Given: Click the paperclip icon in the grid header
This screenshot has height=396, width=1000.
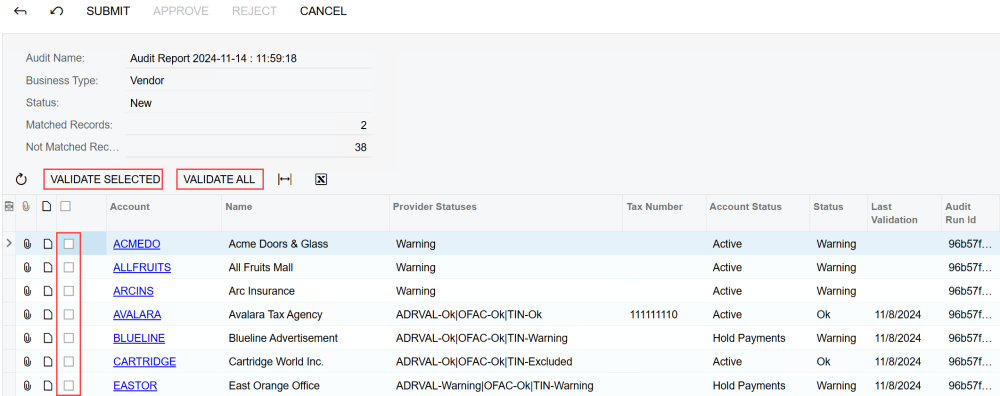Looking at the screenshot, I should click(27, 207).
